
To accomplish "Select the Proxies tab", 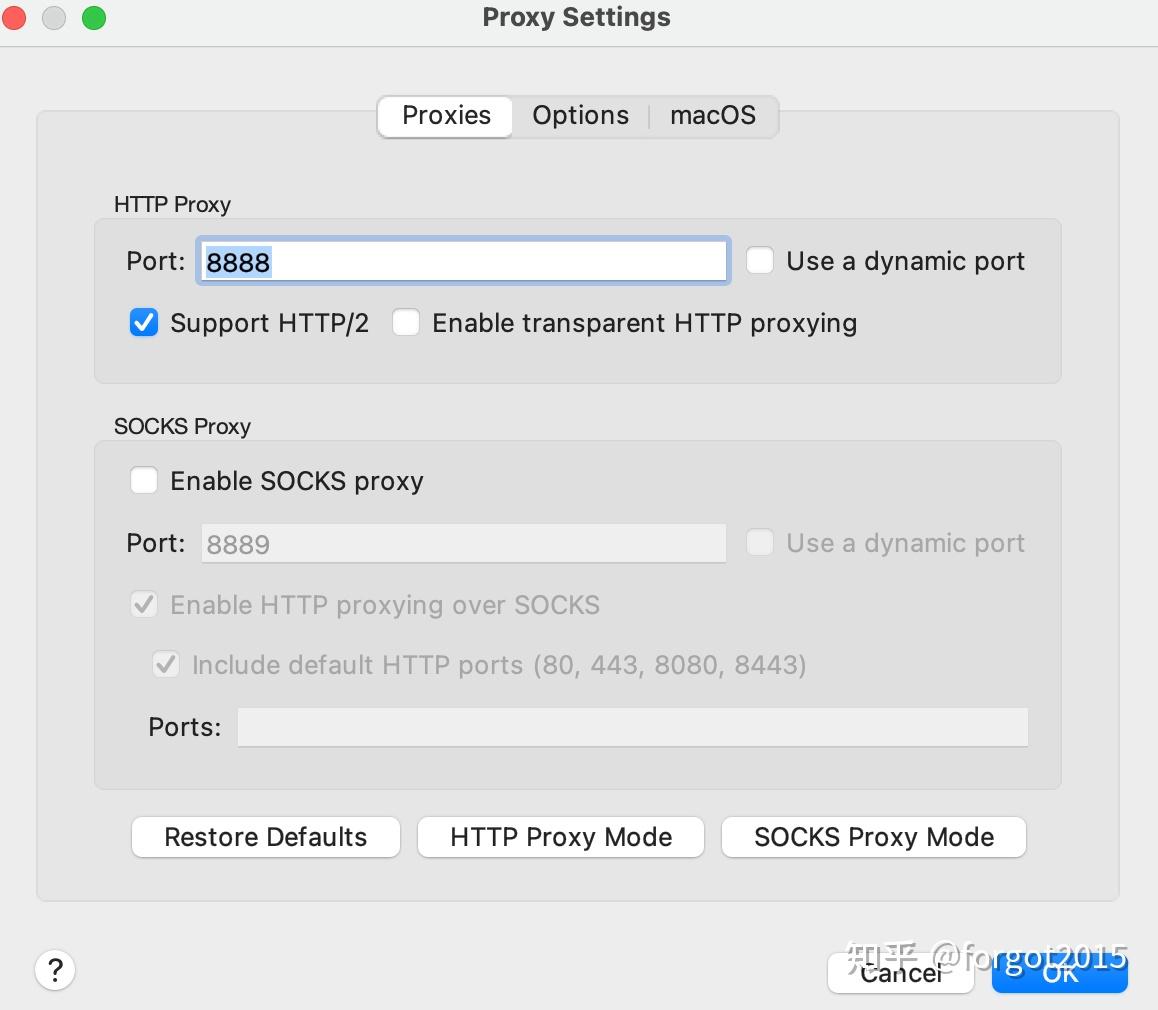I will coord(444,116).
